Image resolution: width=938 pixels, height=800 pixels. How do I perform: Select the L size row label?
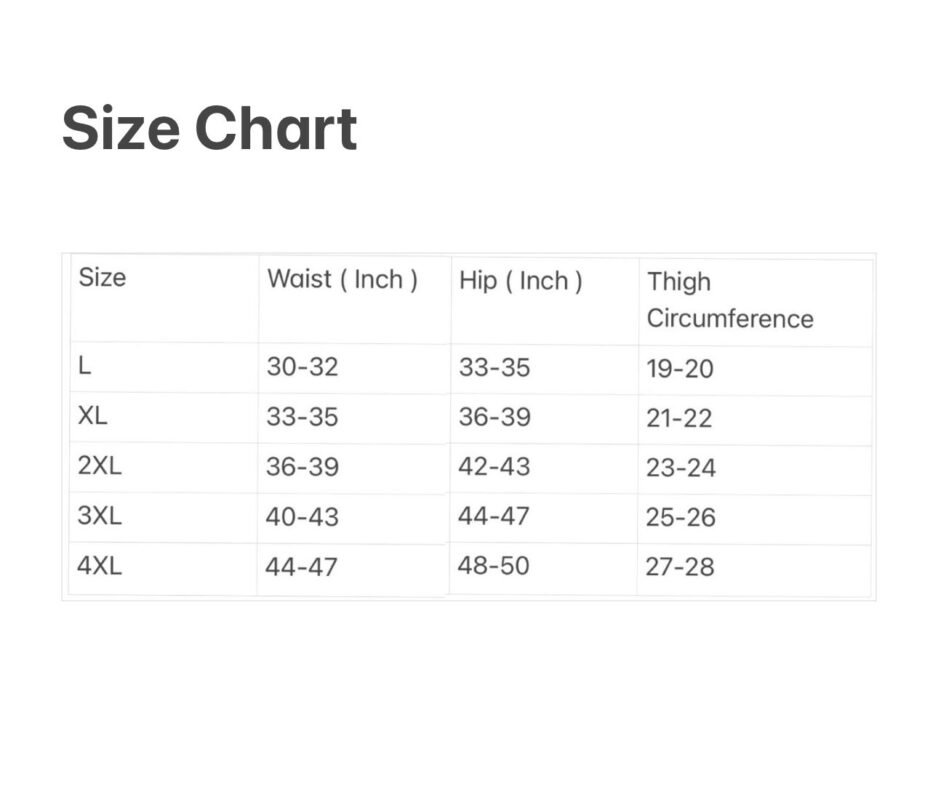pyautogui.click(x=85, y=366)
